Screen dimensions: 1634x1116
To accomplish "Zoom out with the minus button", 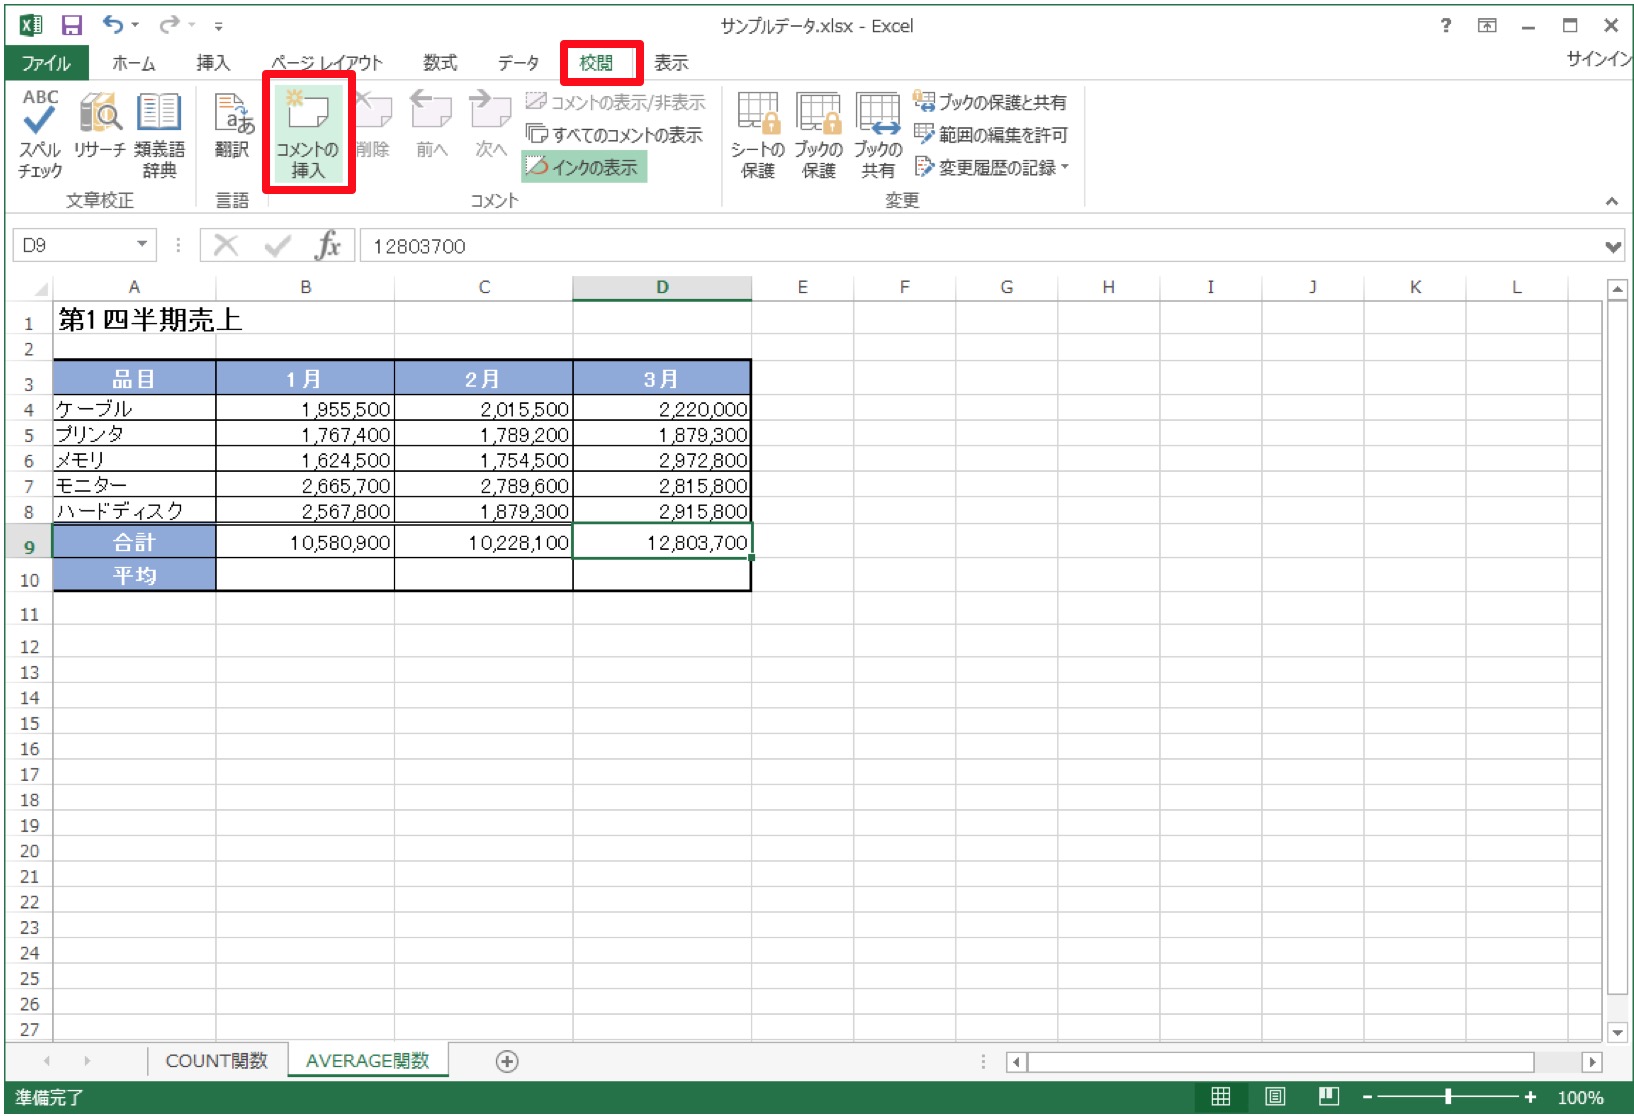I will click(x=1367, y=1097).
